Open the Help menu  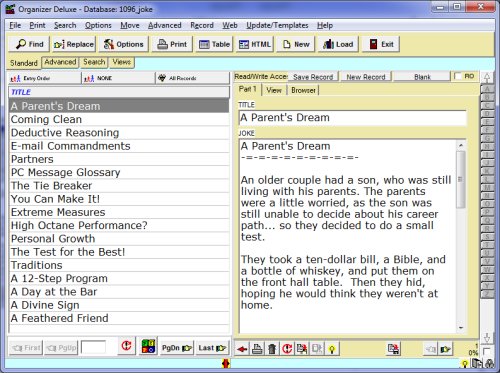pos(325,25)
